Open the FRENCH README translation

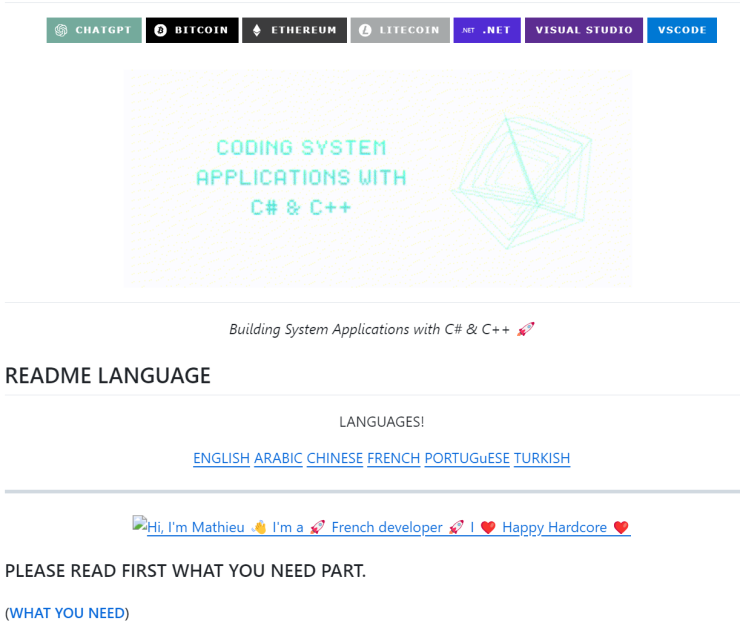pyautogui.click(x=393, y=458)
